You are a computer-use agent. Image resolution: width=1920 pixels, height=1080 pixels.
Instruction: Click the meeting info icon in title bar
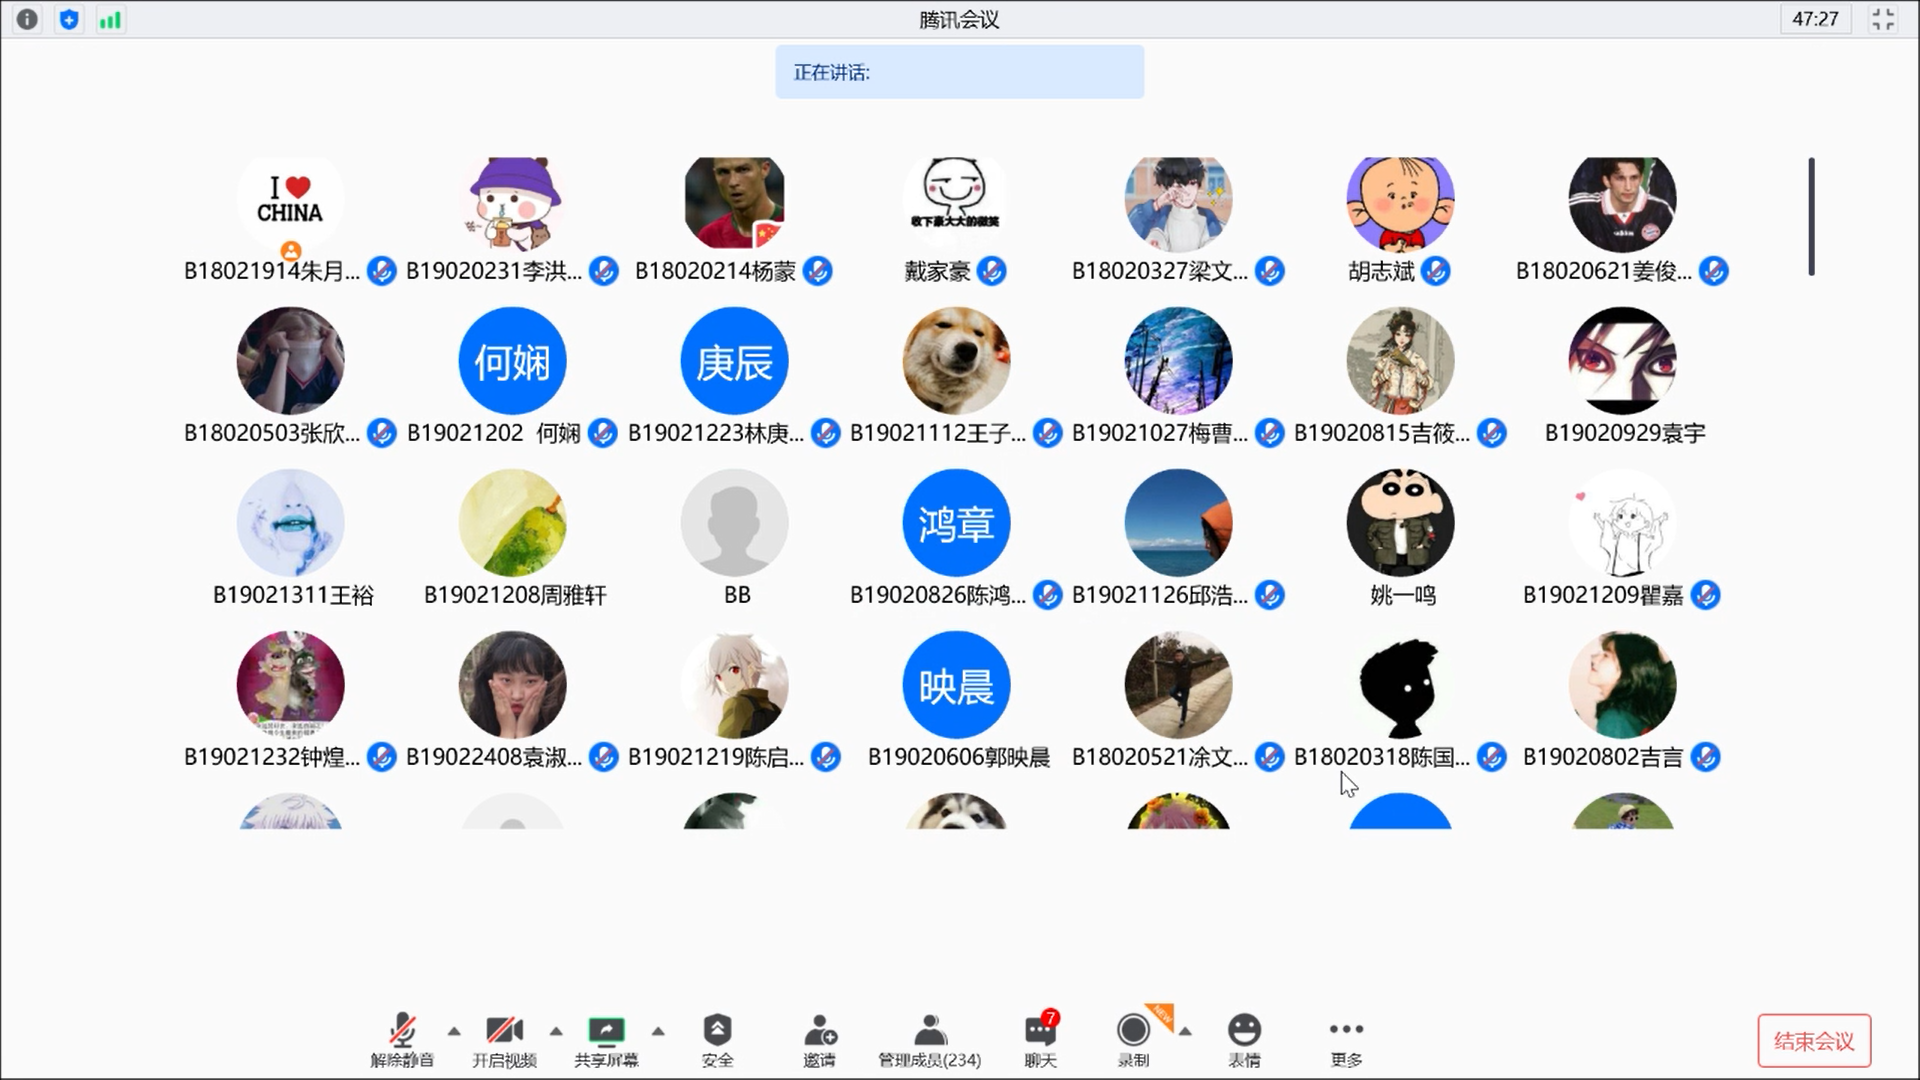pos(27,19)
